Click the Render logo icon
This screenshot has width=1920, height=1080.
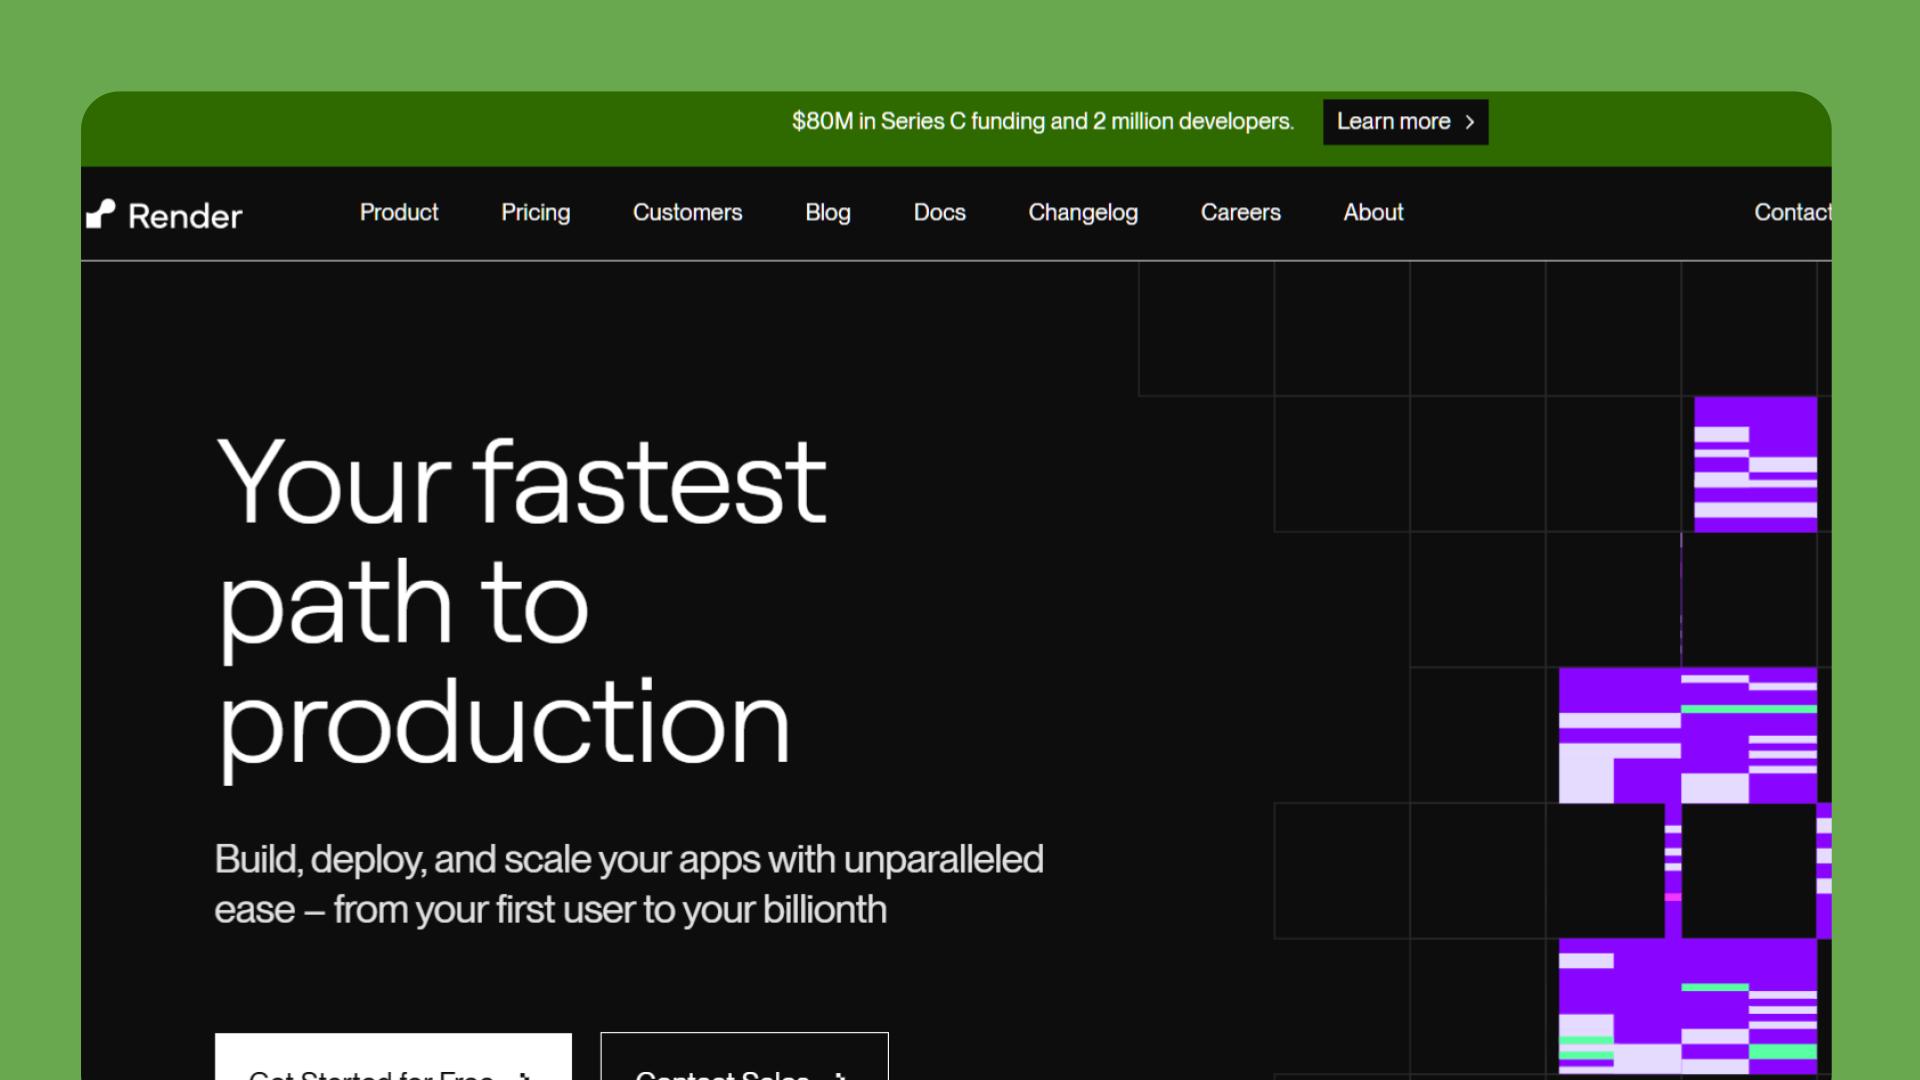tap(100, 214)
